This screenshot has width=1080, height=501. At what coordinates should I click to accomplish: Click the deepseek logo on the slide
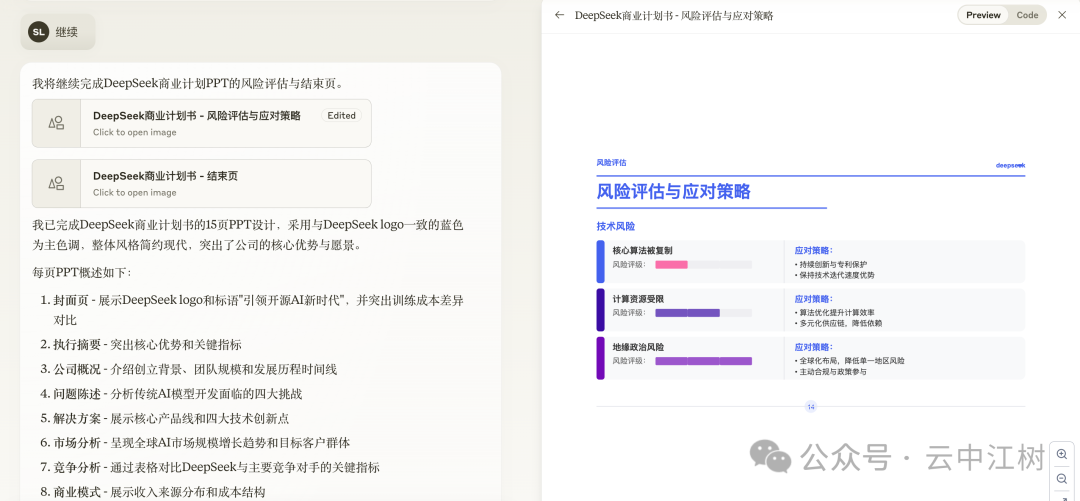coord(1010,165)
